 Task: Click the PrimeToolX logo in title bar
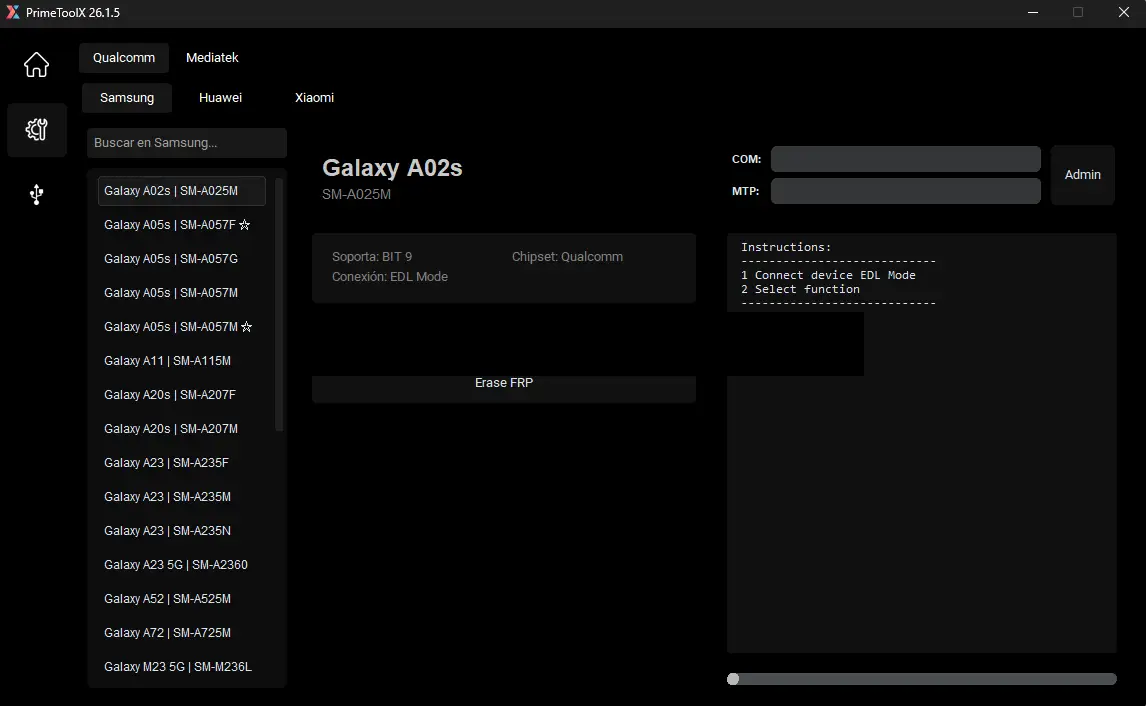click(x=12, y=12)
